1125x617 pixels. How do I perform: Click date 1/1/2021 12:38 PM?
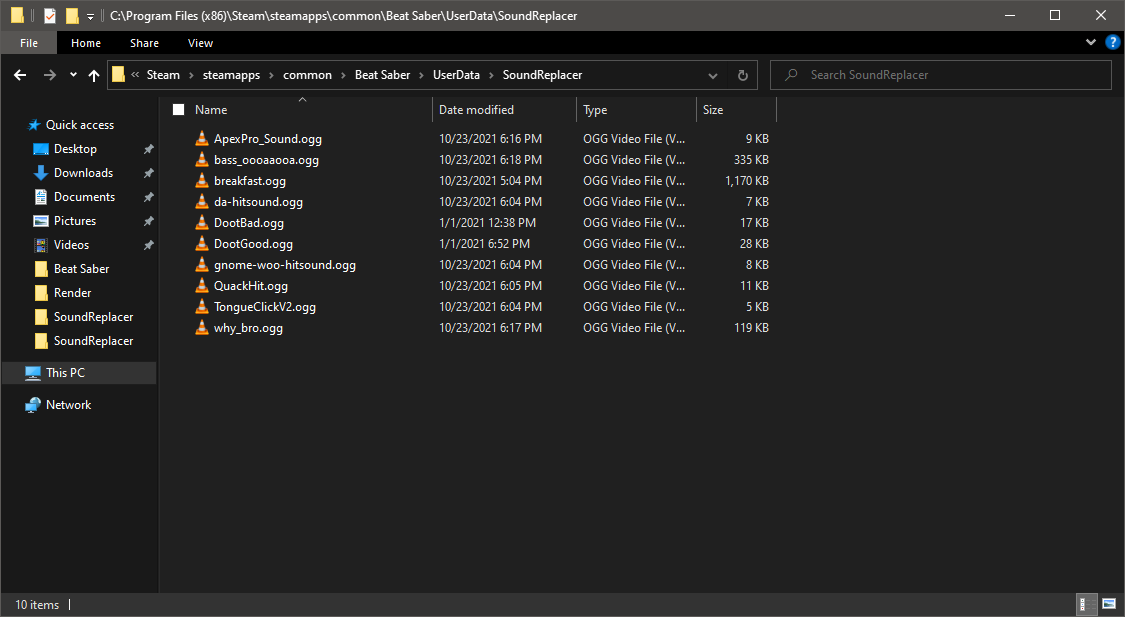pos(487,222)
